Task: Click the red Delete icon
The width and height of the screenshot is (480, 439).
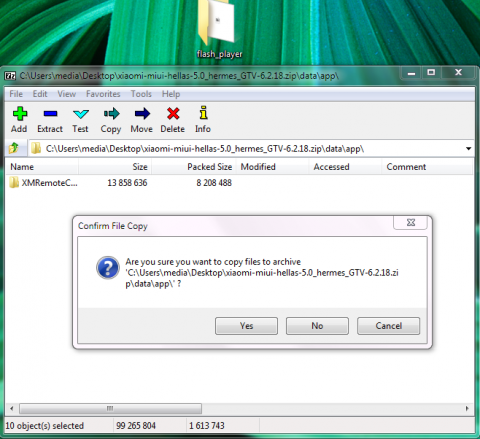Action: 173,114
